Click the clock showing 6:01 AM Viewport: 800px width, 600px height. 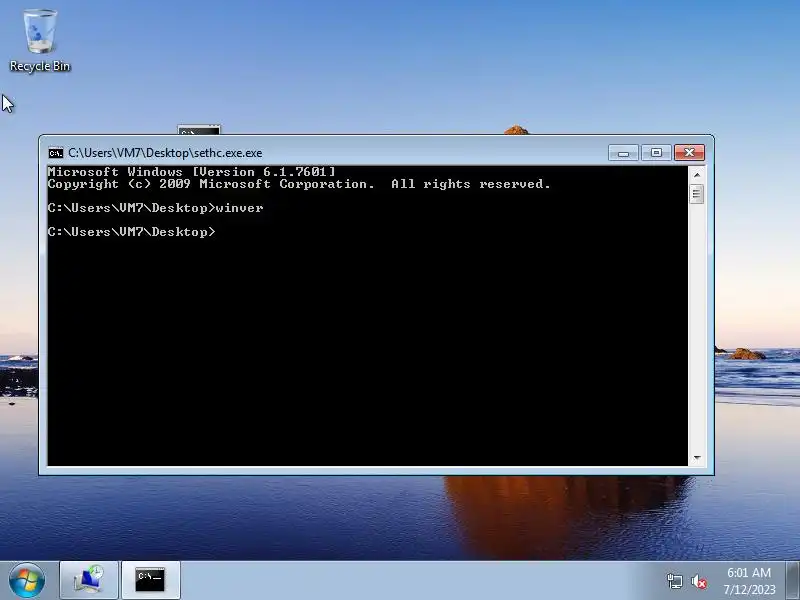click(x=748, y=572)
